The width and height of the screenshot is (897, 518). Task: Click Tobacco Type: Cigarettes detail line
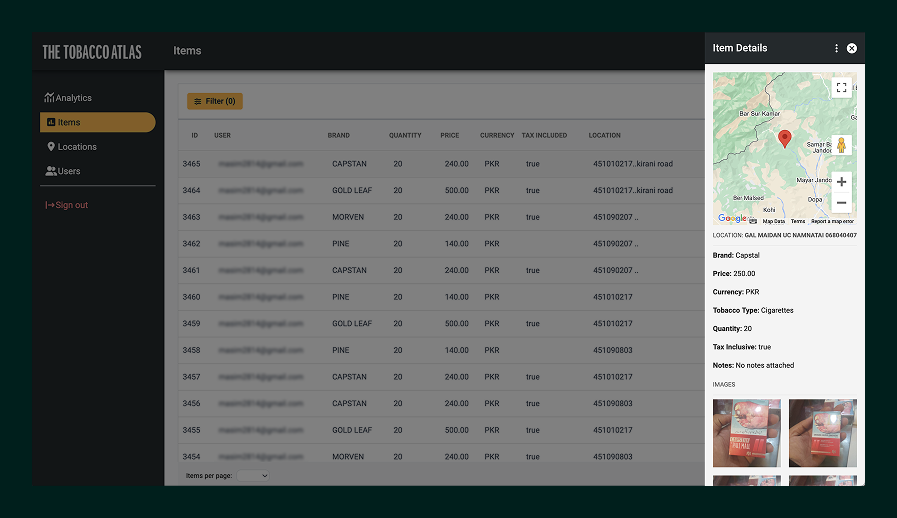[x=753, y=310]
